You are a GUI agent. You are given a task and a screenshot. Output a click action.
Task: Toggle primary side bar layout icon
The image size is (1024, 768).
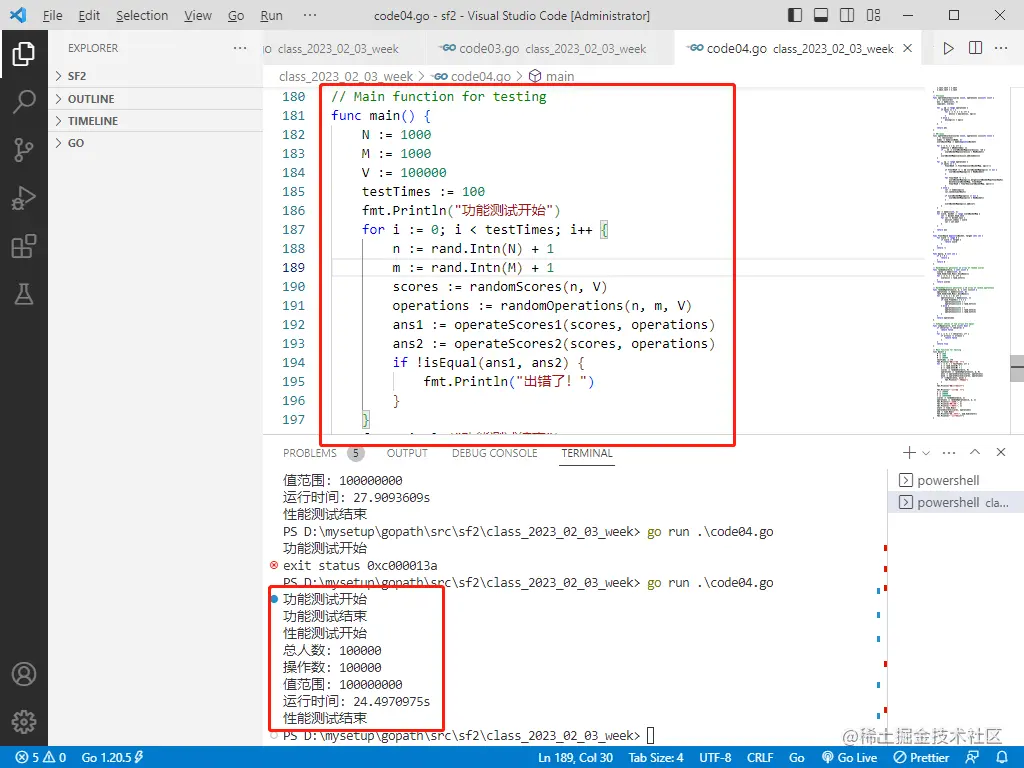tap(795, 15)
